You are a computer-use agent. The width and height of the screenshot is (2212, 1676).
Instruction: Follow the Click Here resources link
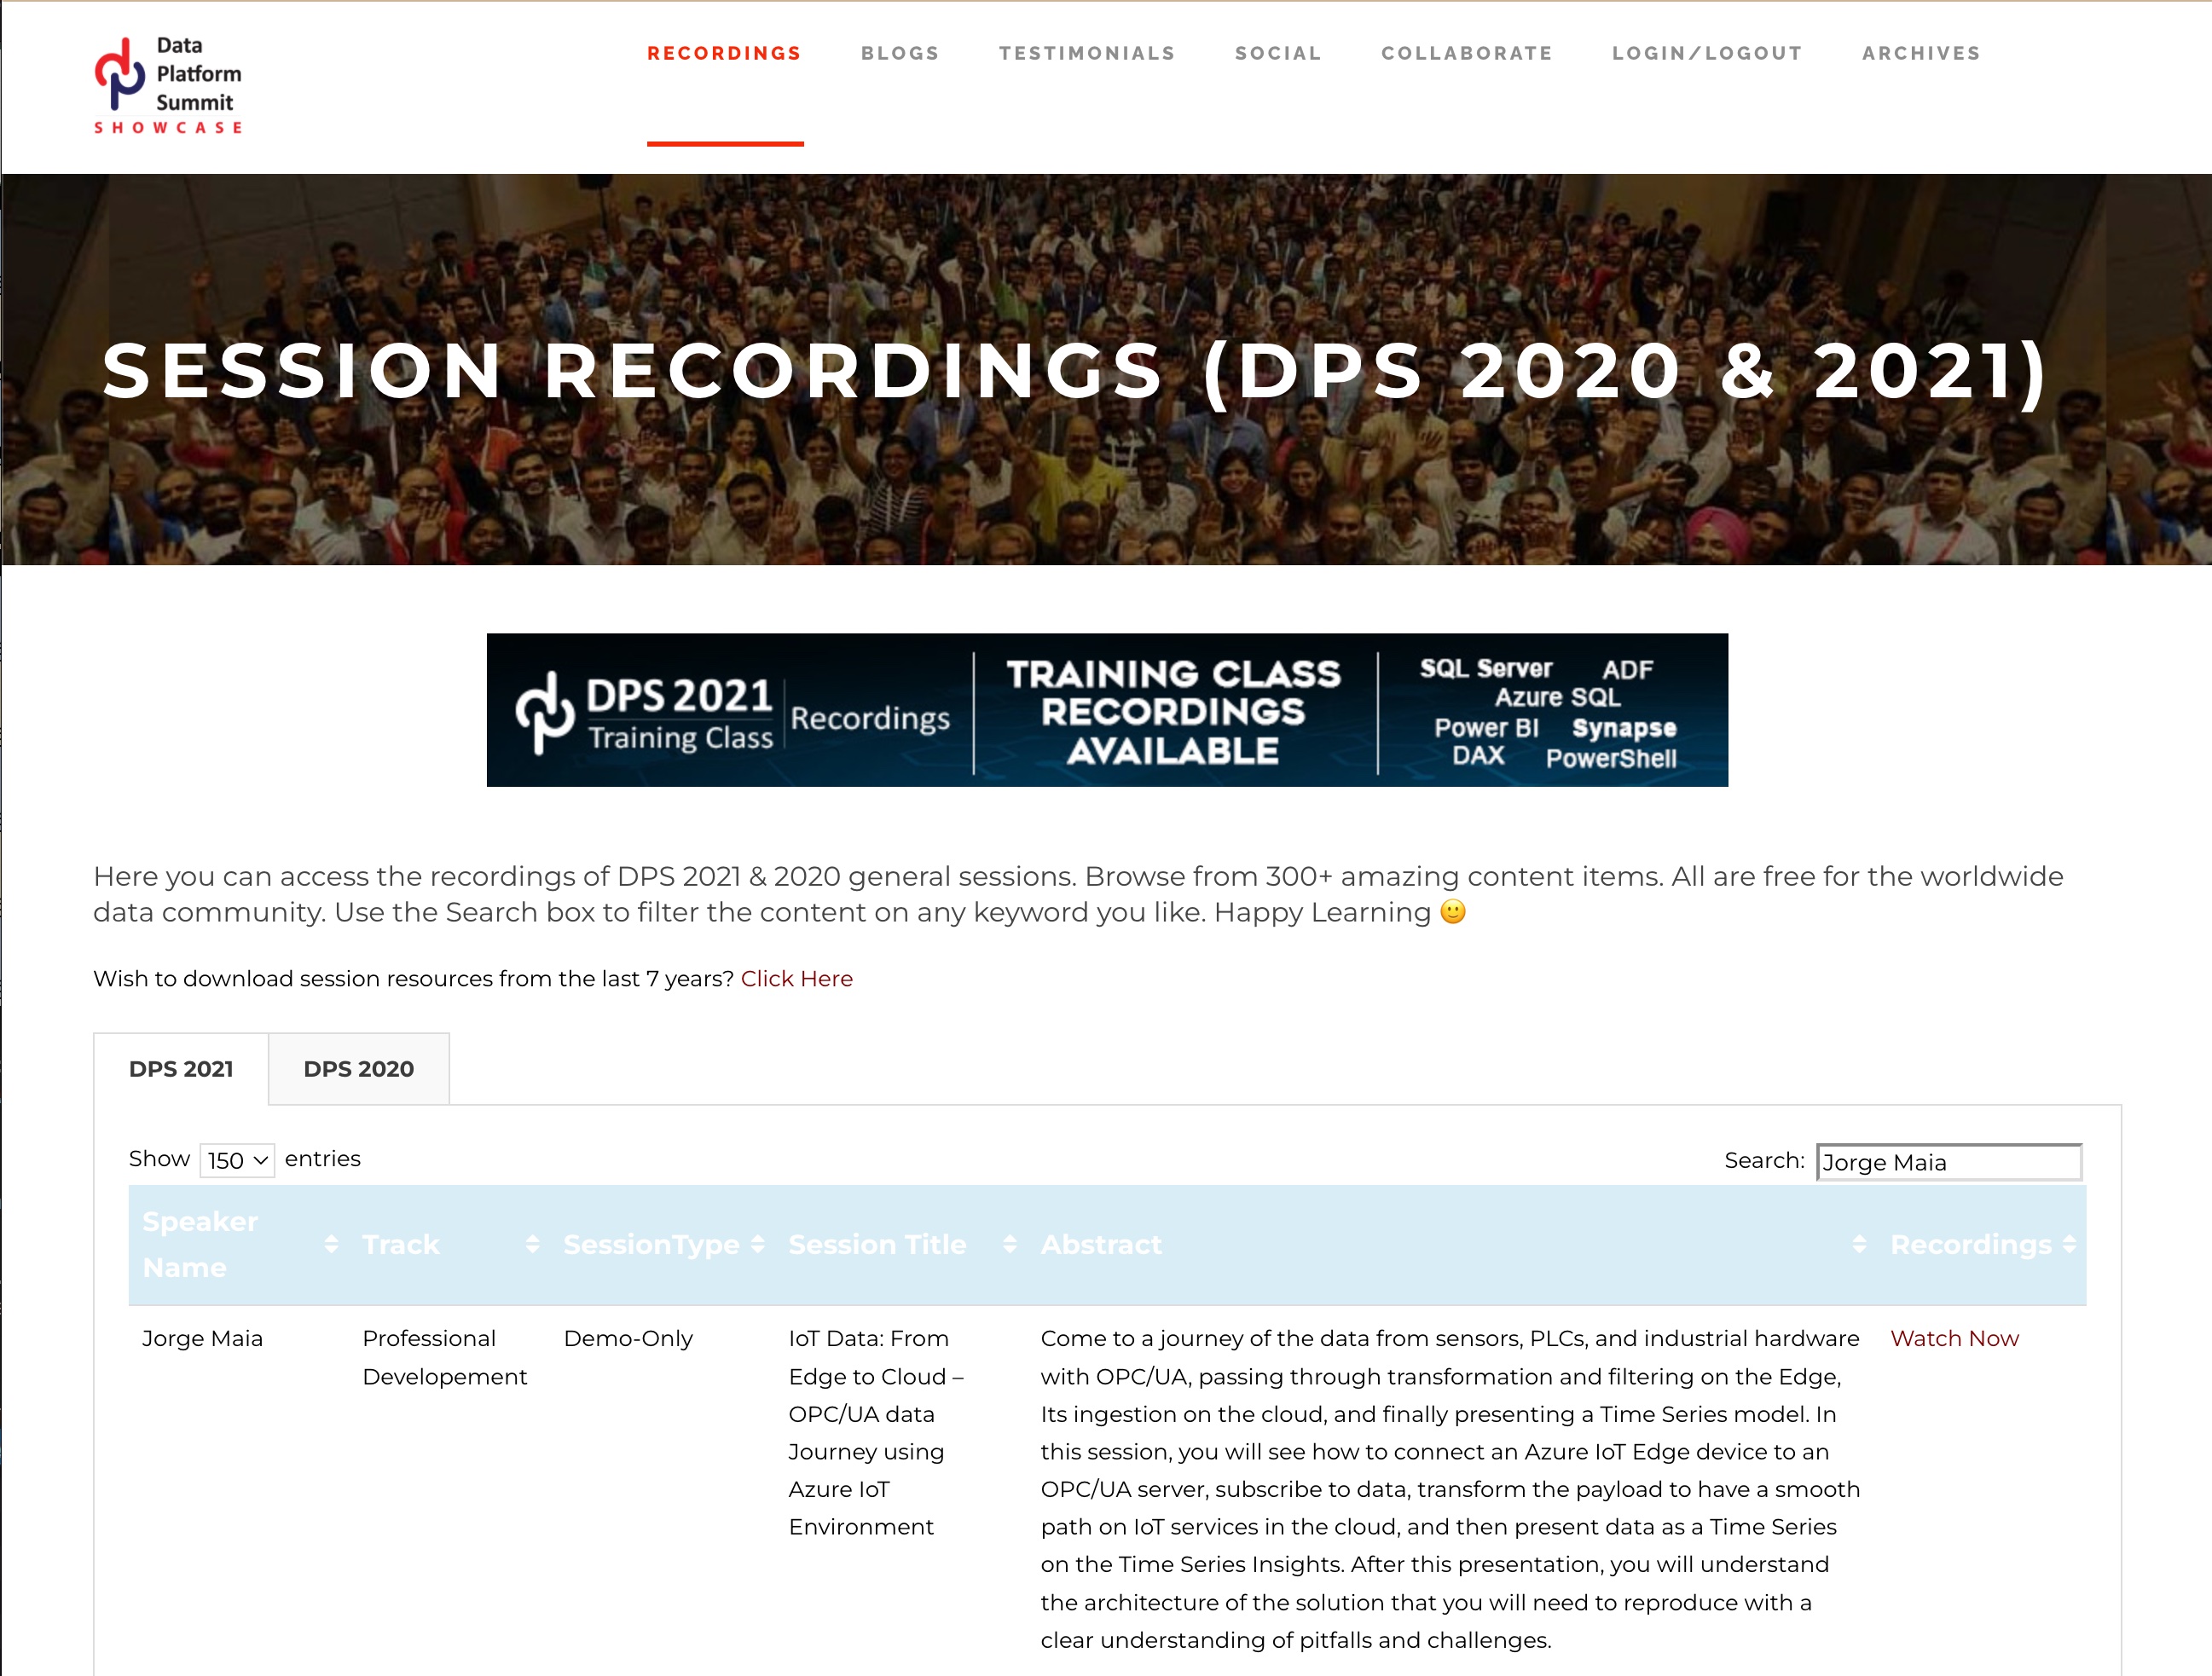pos(796,979)
